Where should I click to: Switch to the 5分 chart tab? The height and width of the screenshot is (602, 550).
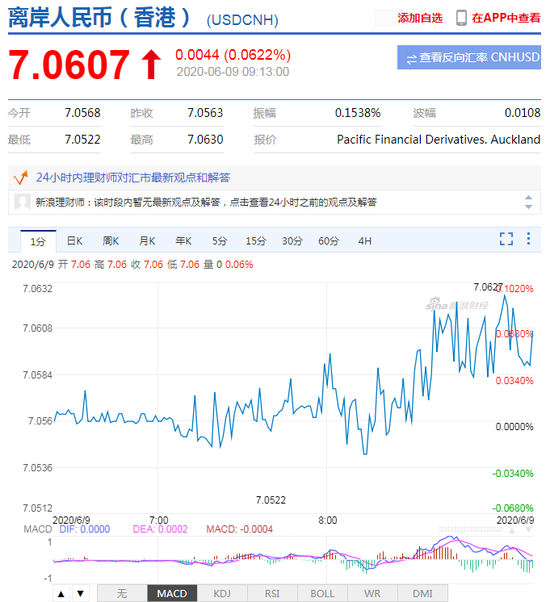click(220, 241)
